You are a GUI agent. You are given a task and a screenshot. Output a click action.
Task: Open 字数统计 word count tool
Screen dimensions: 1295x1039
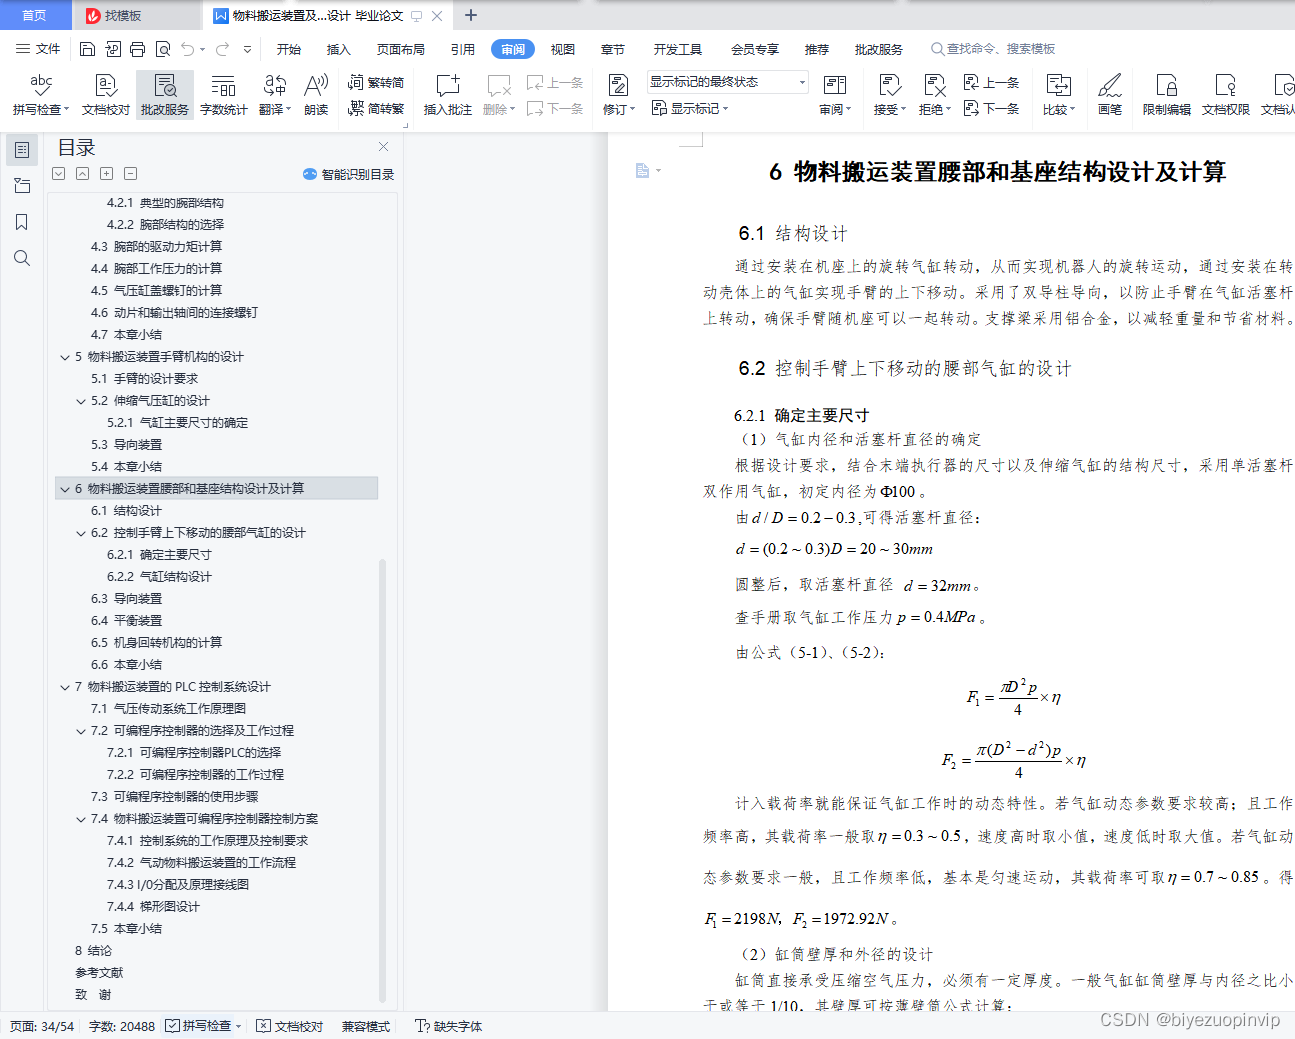coord(223,95)
